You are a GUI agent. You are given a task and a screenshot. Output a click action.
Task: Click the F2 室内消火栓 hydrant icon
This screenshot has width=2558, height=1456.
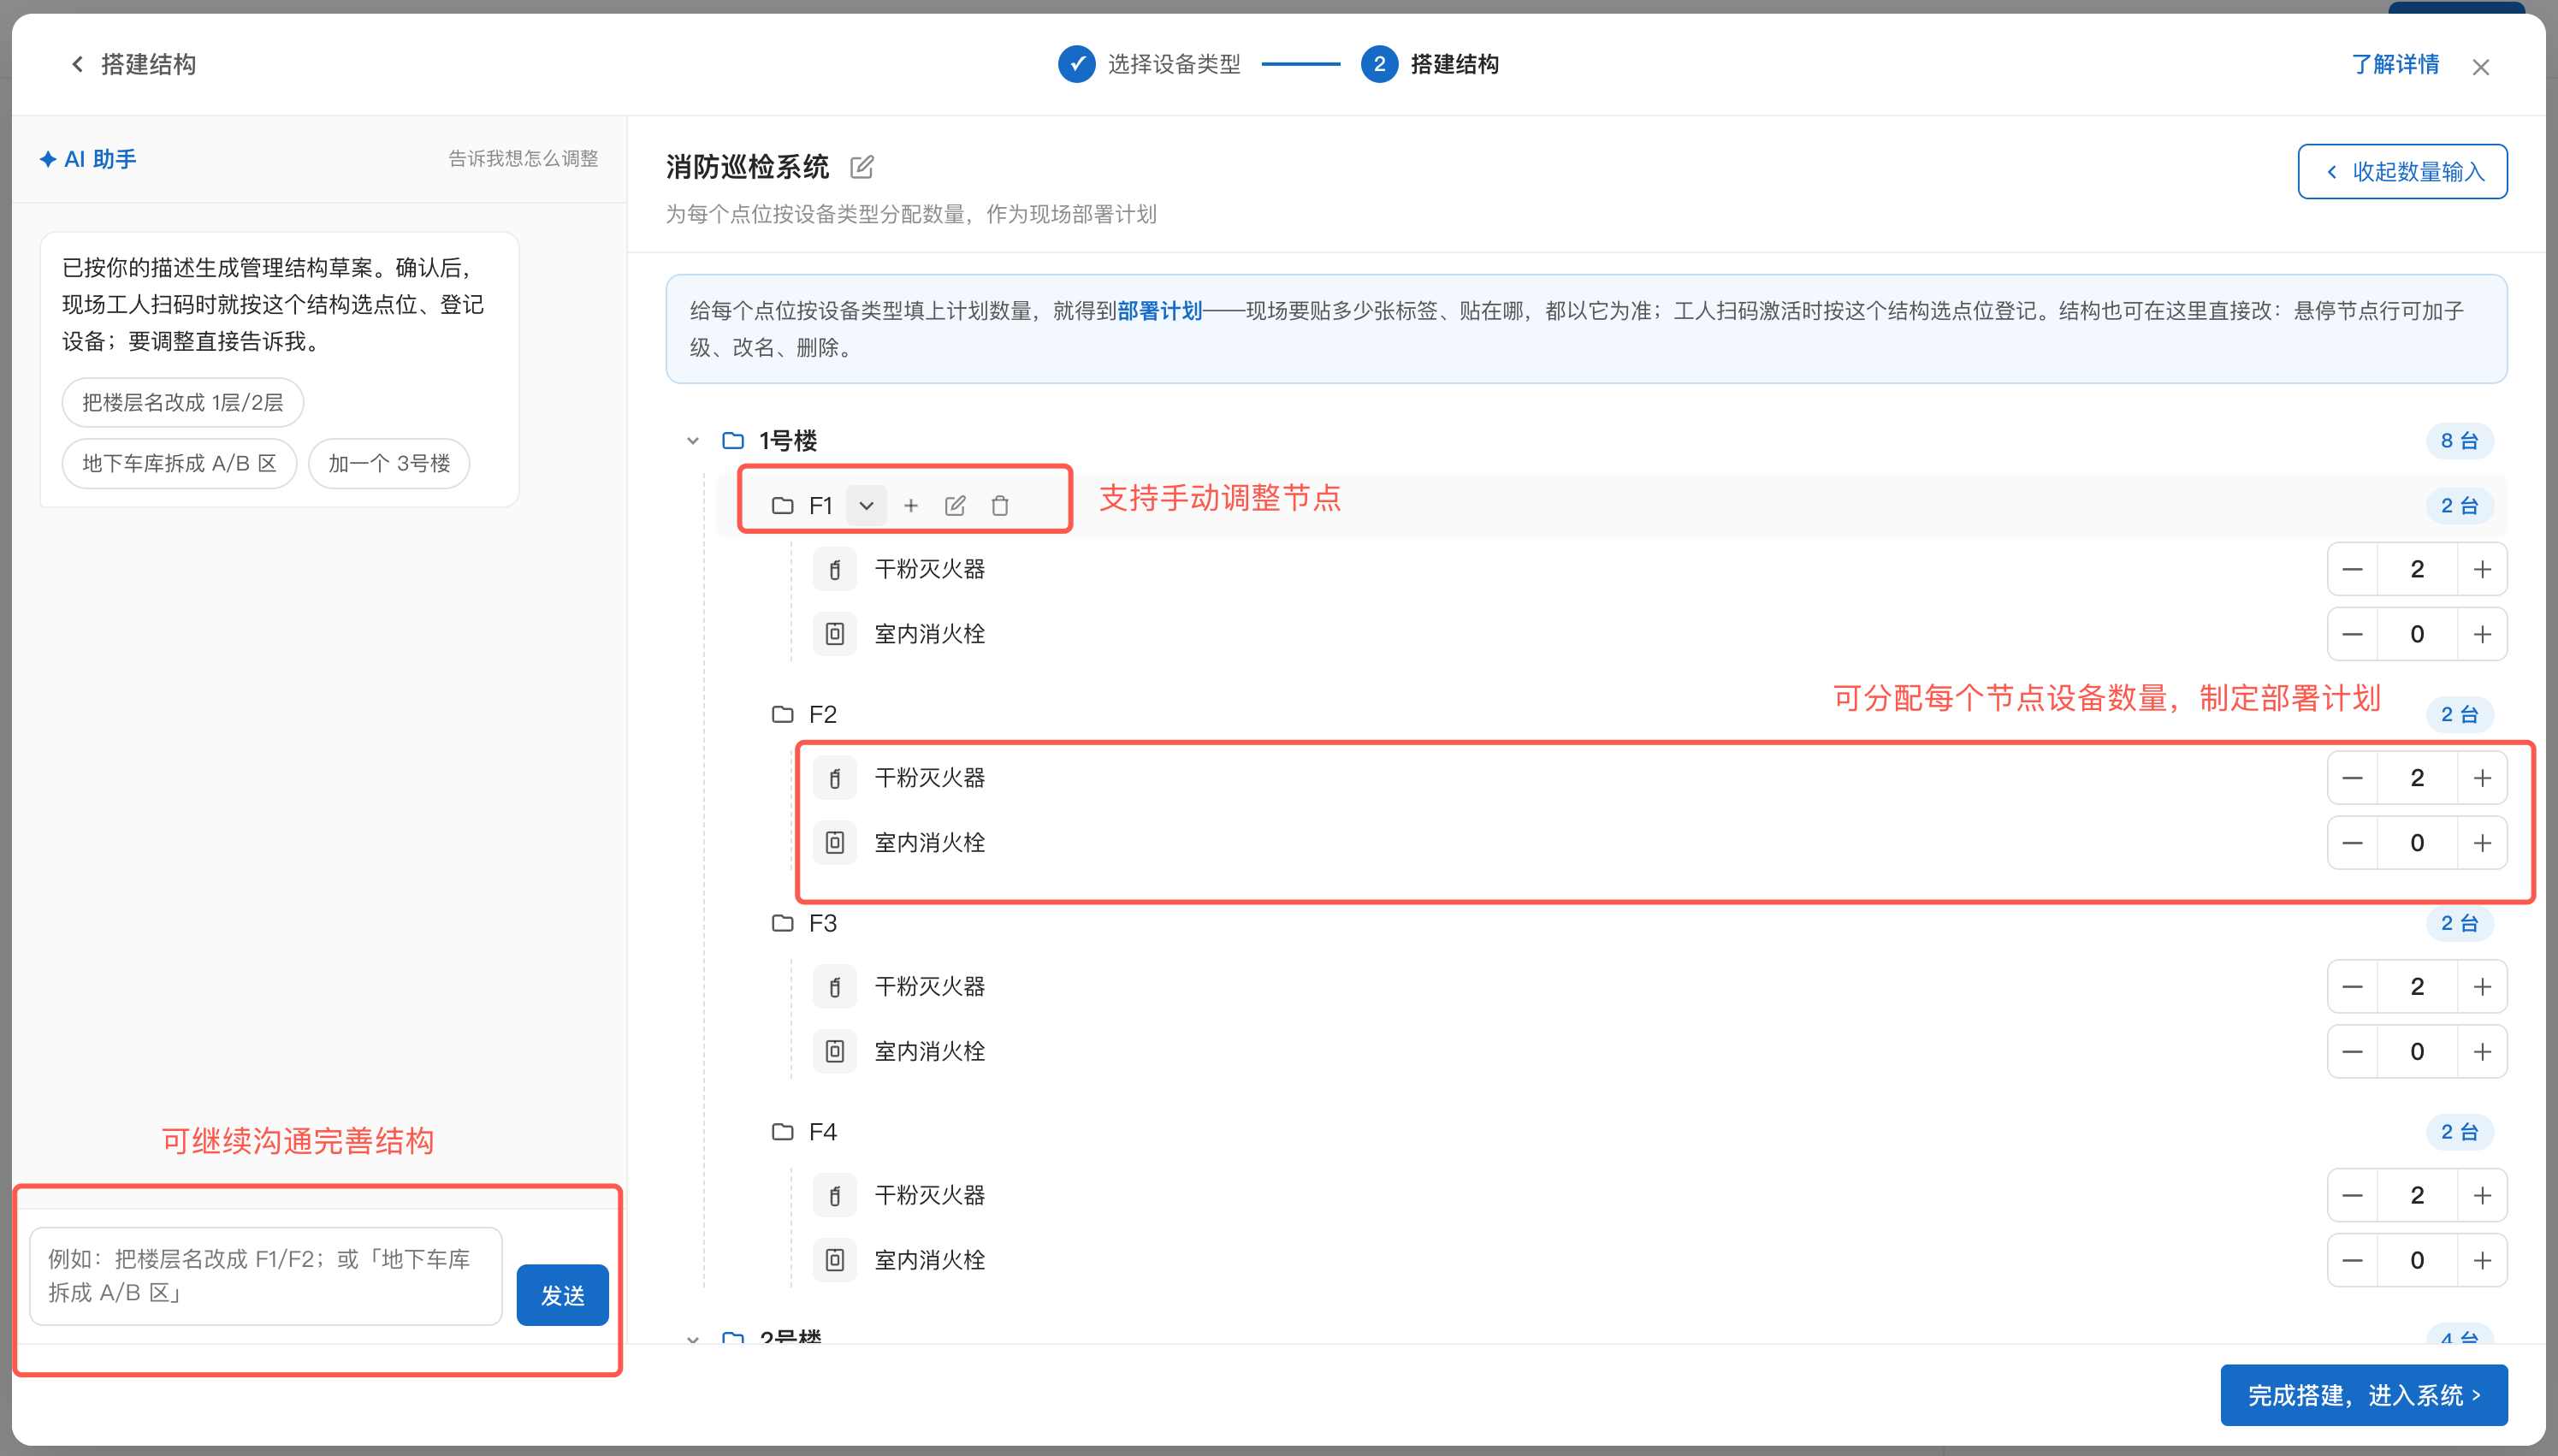click(834, 844)
